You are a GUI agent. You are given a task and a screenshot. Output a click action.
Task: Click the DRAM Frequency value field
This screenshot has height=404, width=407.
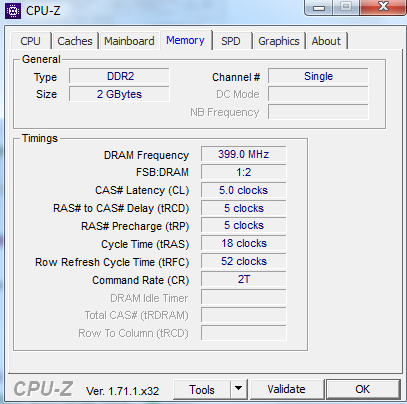(244, 154)
